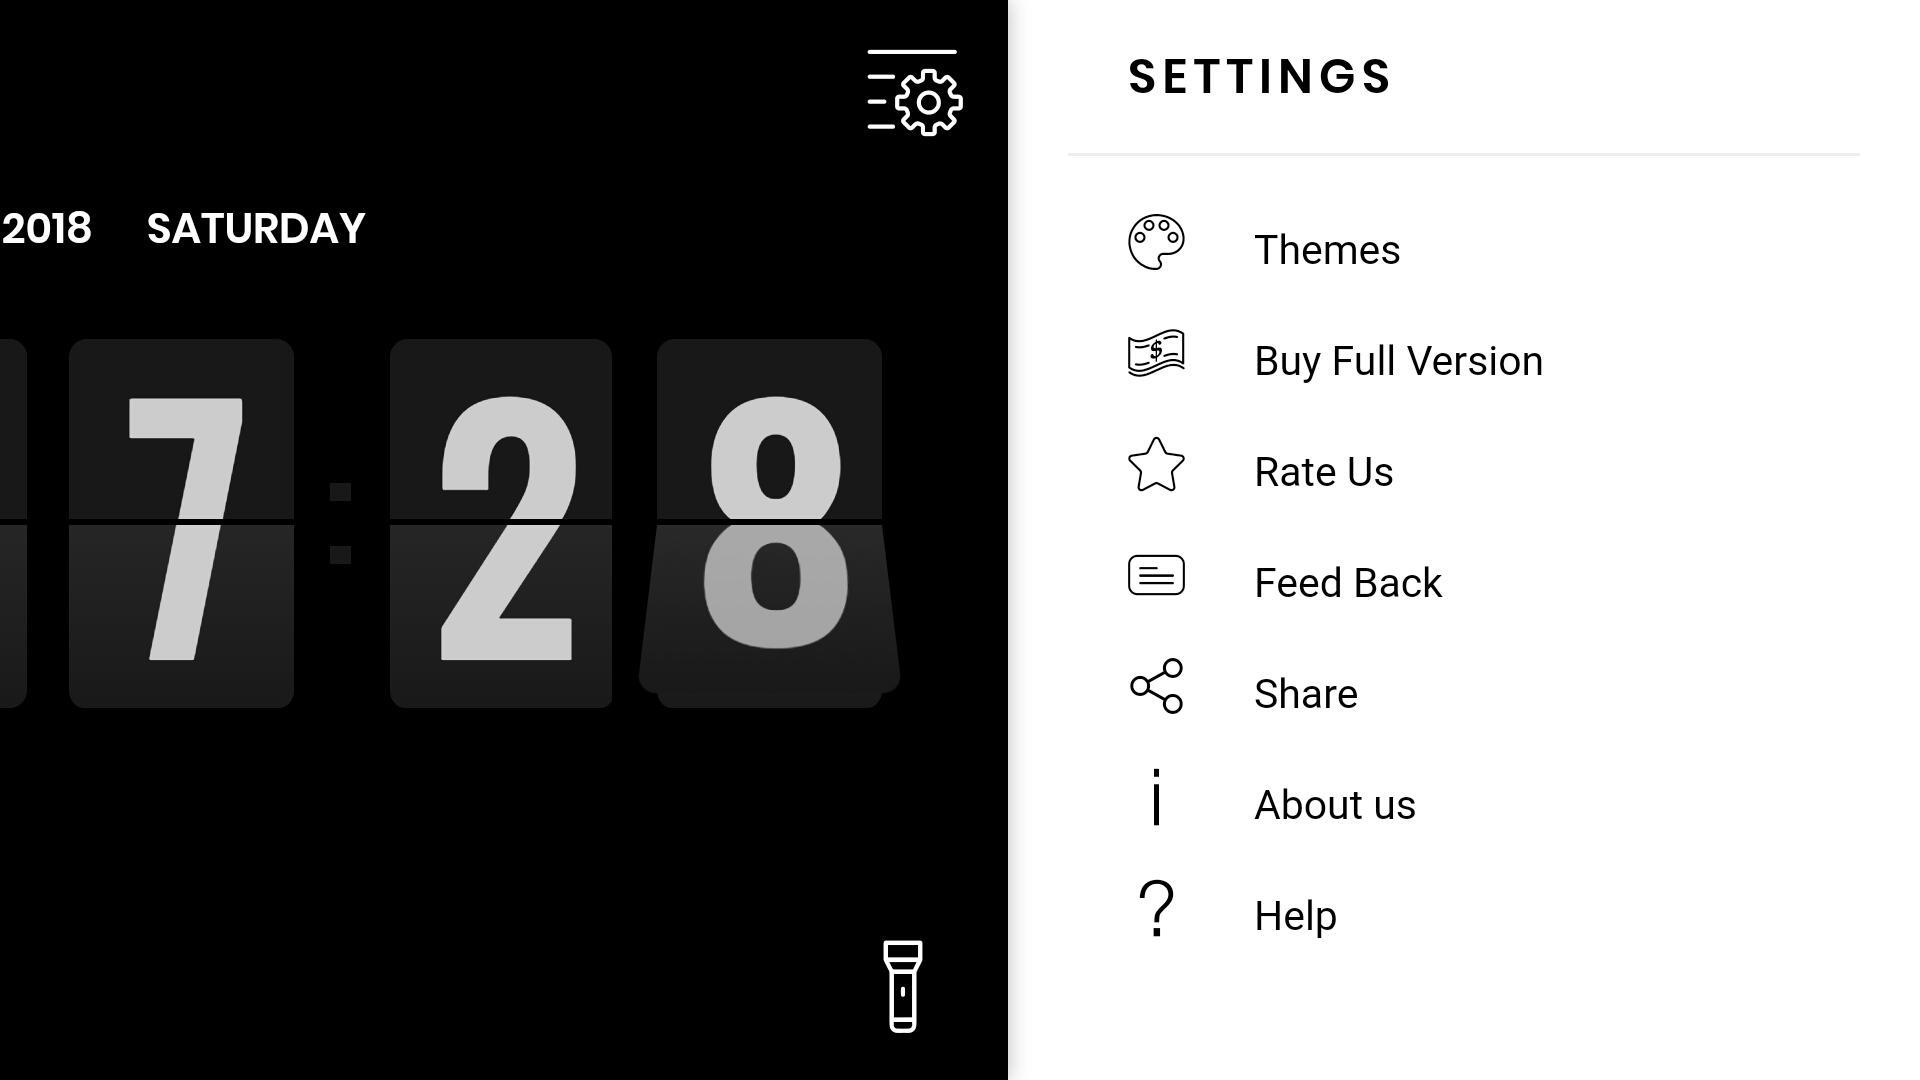Toggle the 2018 year display visibility
The image size is (1920, 1080).
[46, 227]
